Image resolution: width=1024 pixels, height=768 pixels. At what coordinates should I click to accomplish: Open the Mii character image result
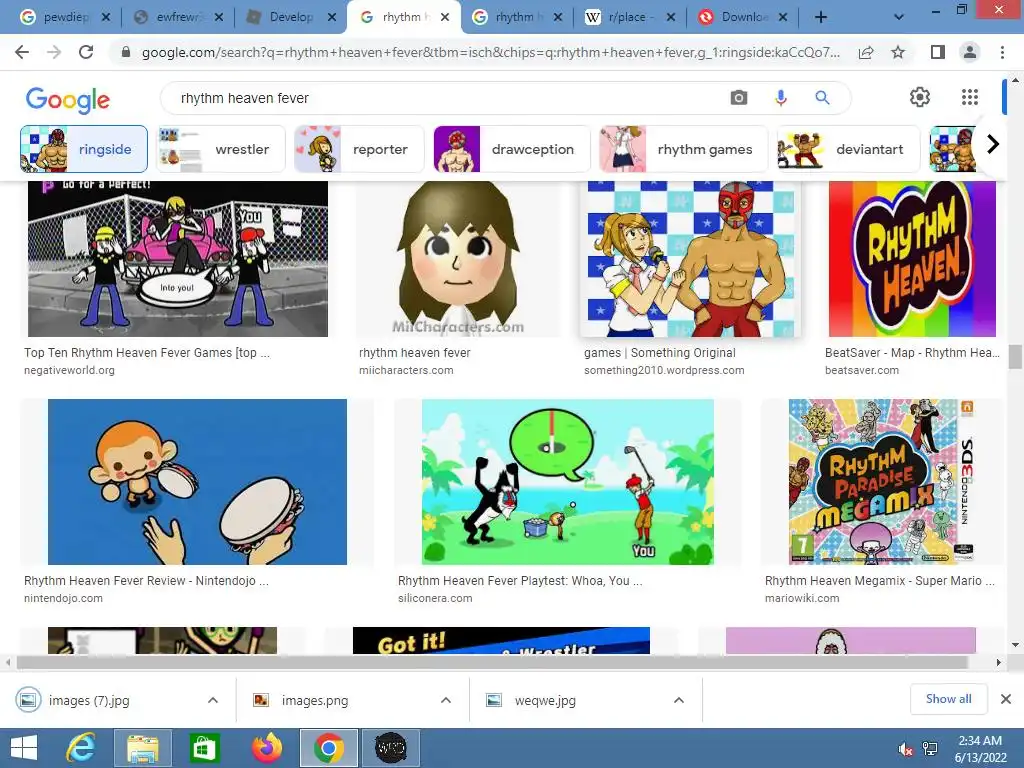click(x=458, y=259)
